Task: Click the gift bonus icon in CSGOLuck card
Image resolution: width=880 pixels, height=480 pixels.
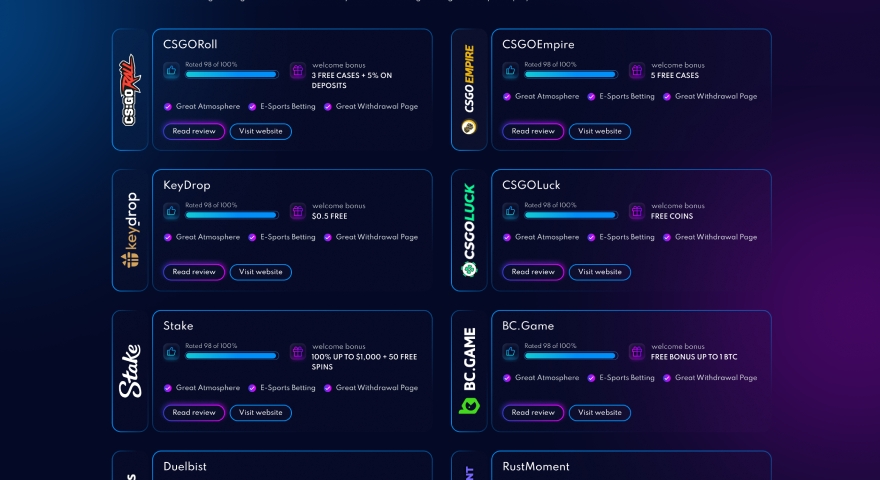Action: (x=636, y=211)
